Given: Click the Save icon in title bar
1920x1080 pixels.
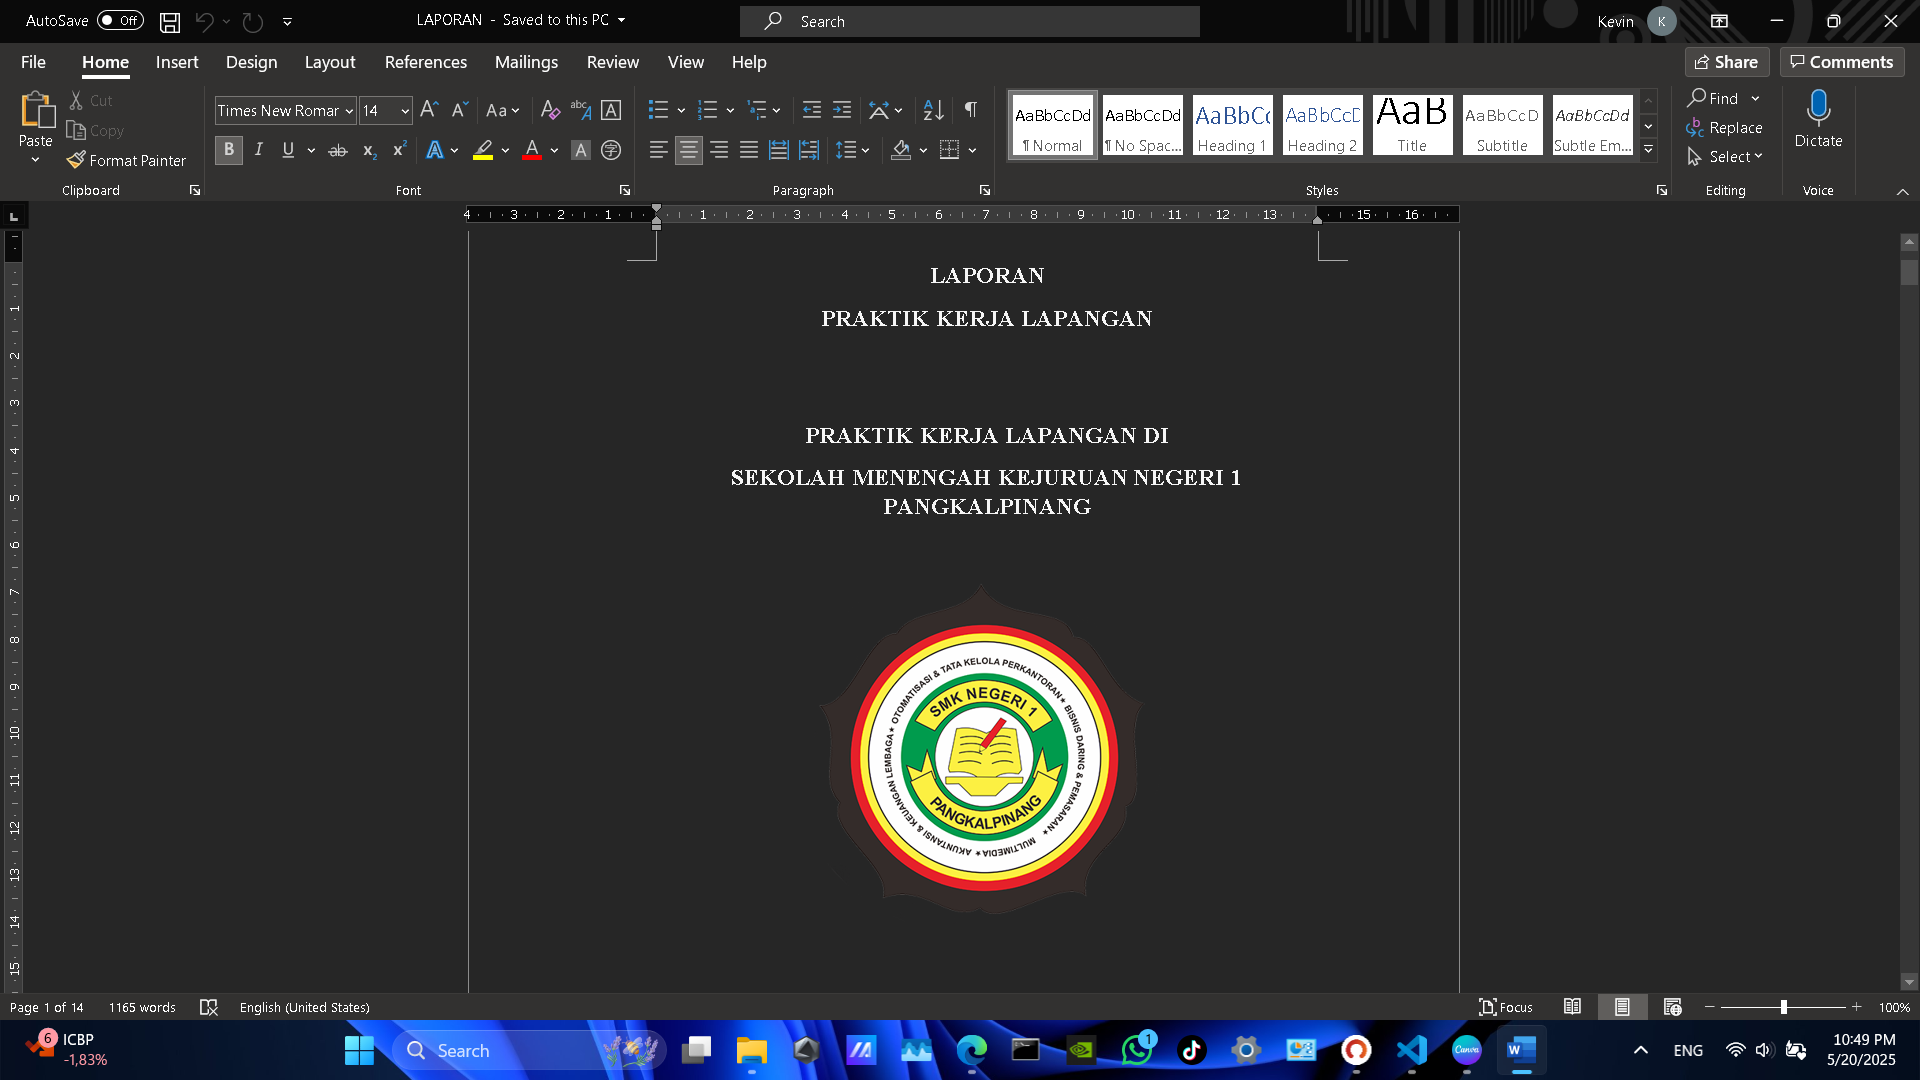Looking at the screenshot, I should coord(170,21).
